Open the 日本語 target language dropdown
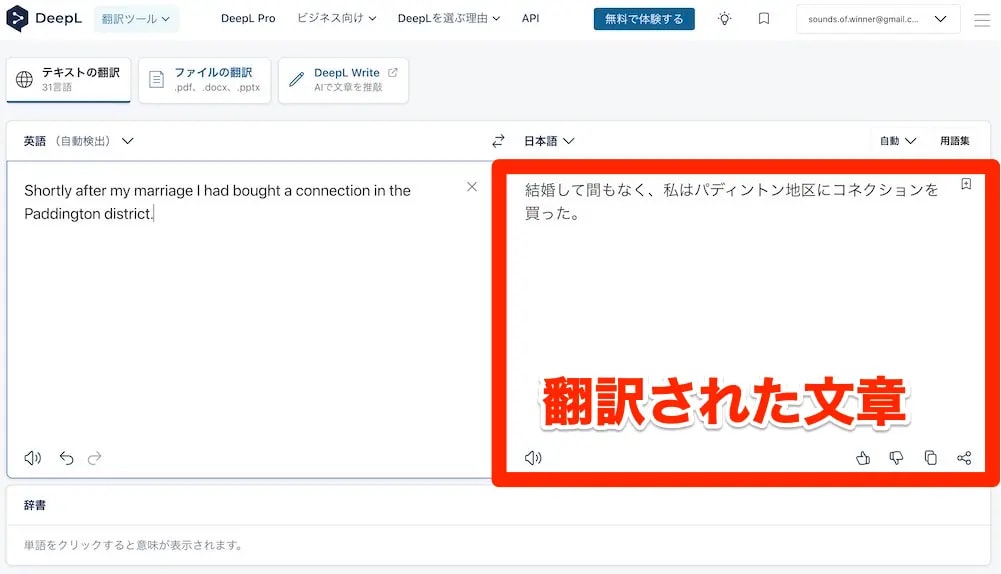The width and height of the screenshot is (1001, 574). tap(549, 141)
